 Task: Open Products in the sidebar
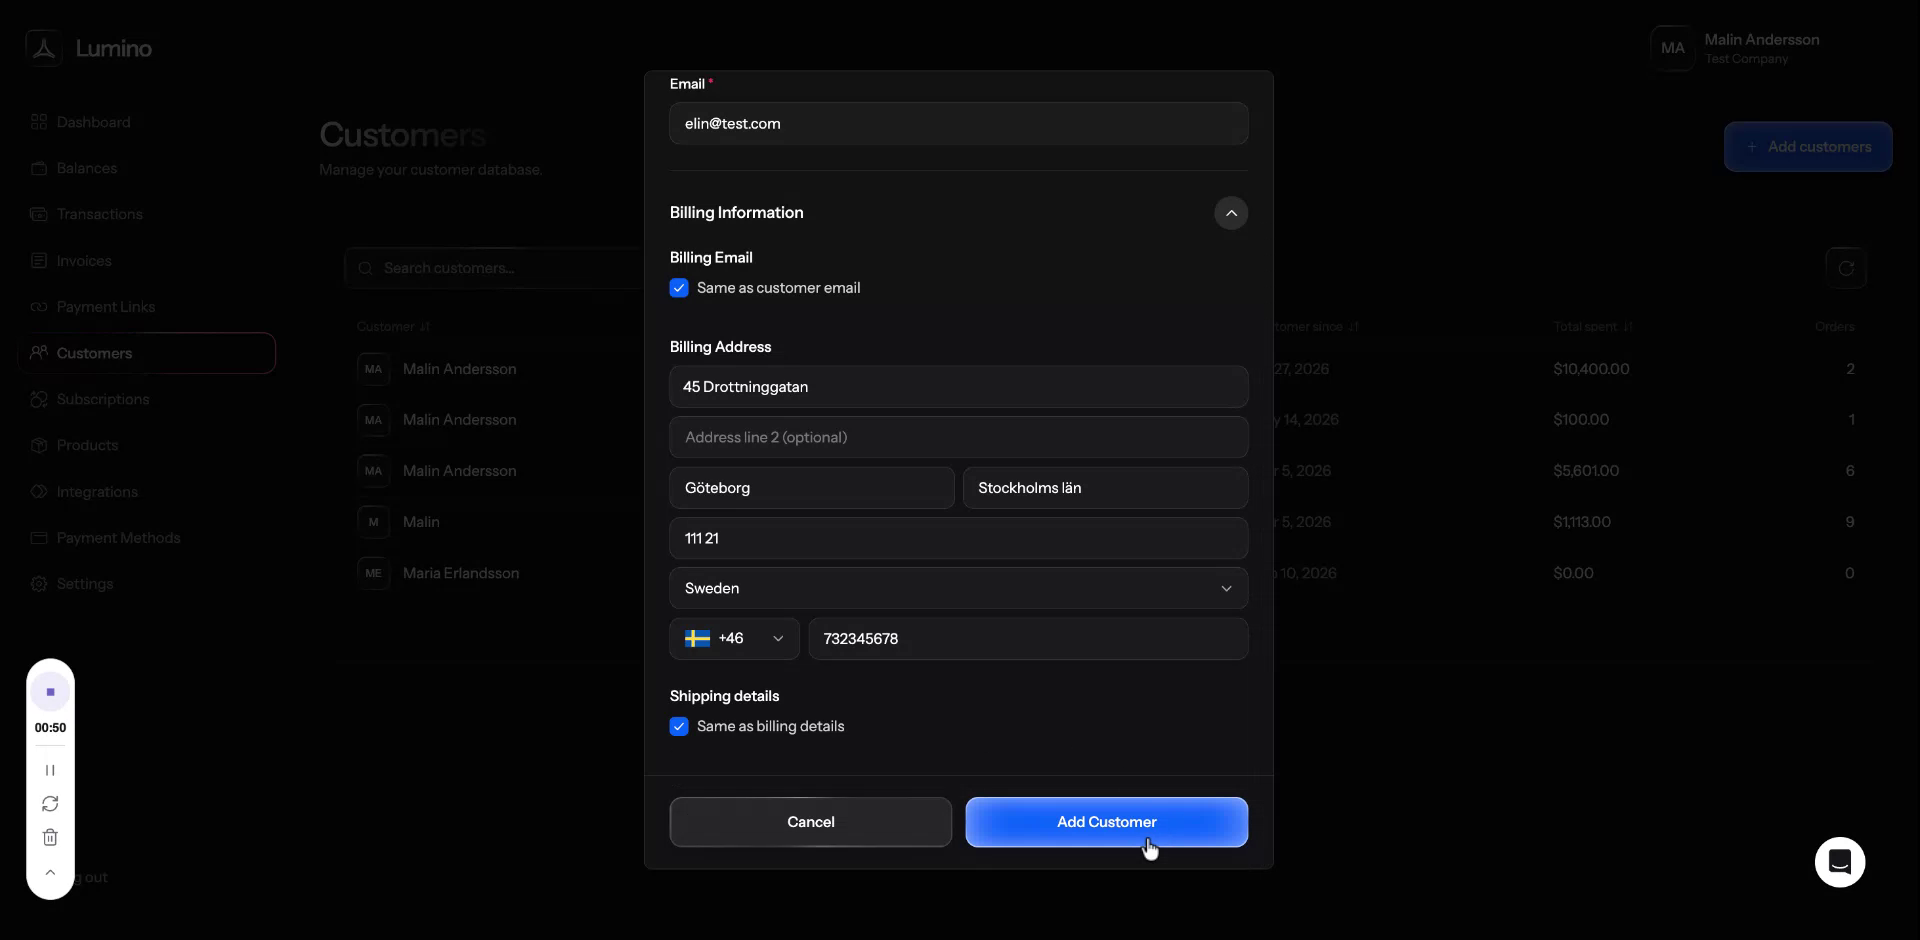click(87, 445)
